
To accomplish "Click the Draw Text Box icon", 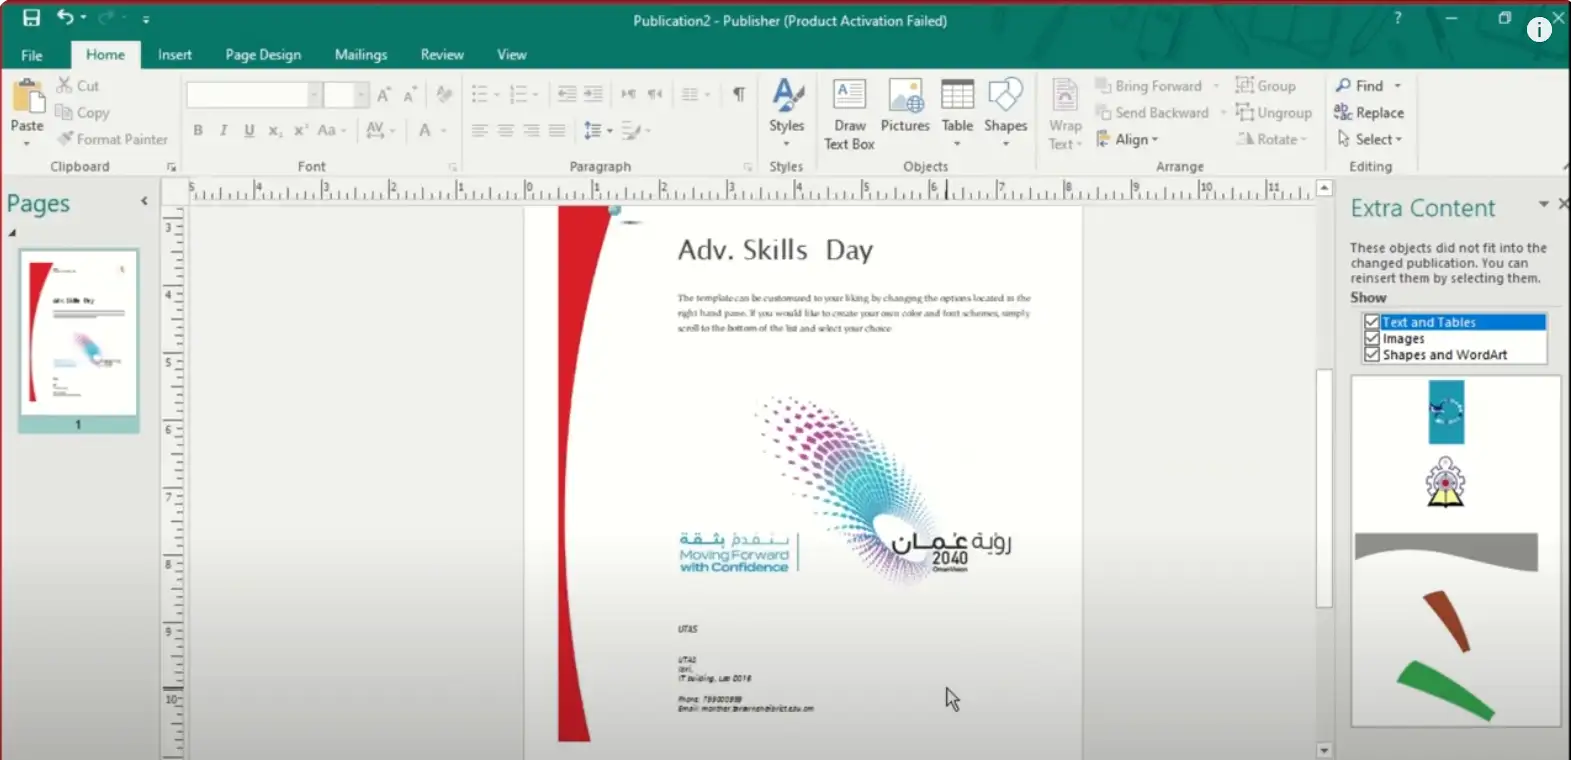I will click(849, 97).
